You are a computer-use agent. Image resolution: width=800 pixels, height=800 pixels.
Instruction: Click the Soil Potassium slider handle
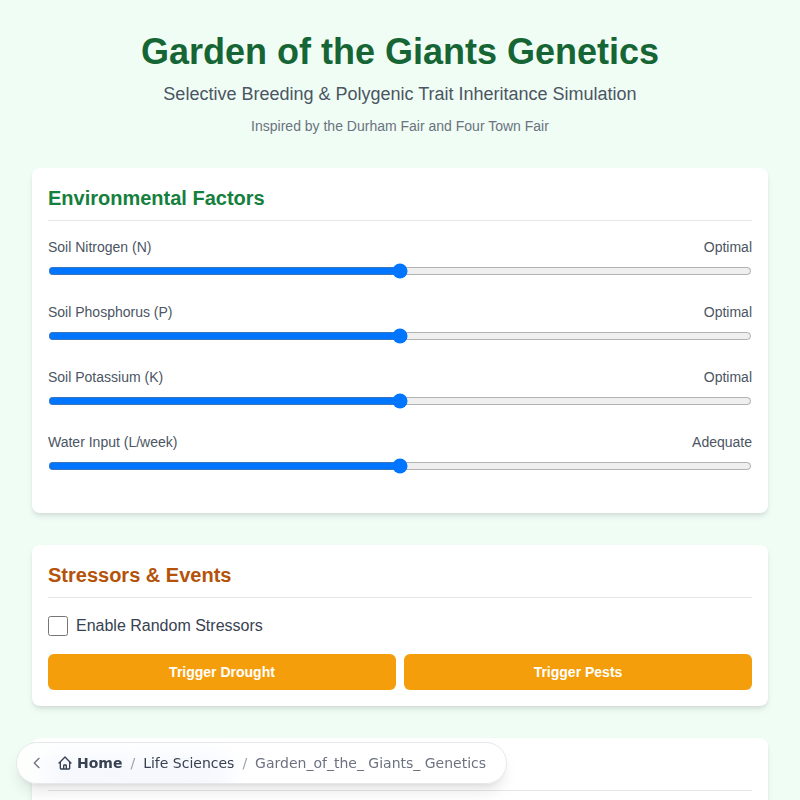point(400,401)
